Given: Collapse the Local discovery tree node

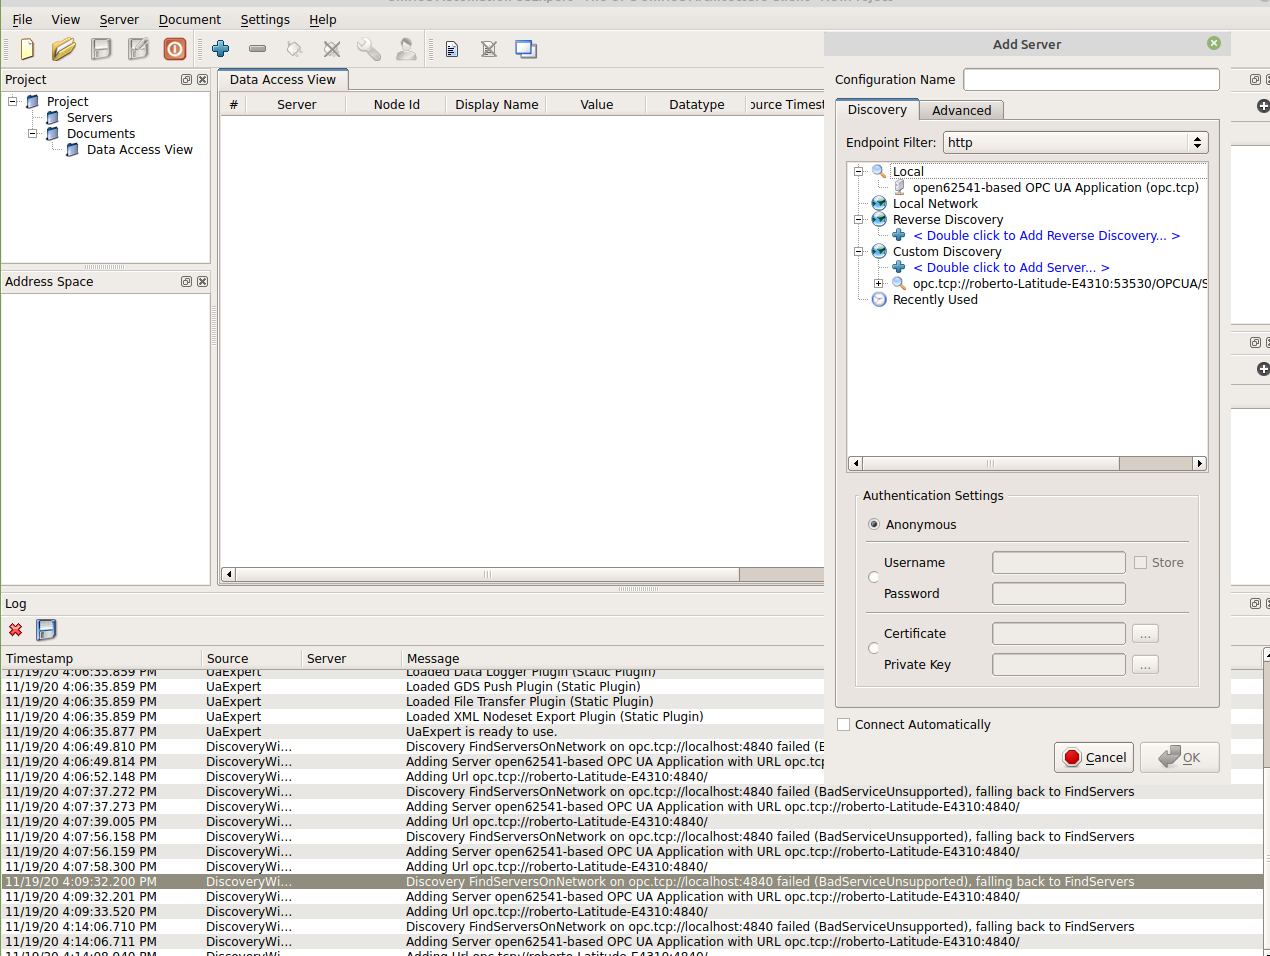Looking at the screenshot, I should (858, 171).
